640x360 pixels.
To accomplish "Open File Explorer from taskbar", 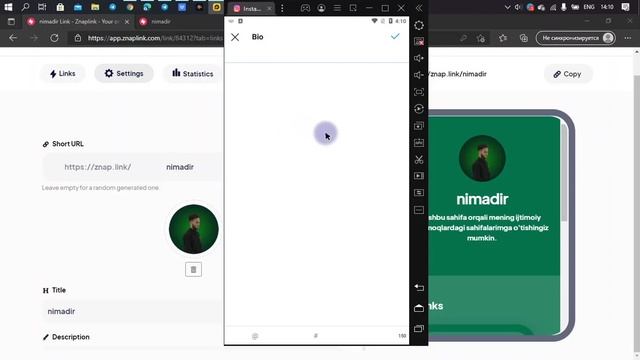I will tap(95, 7).
